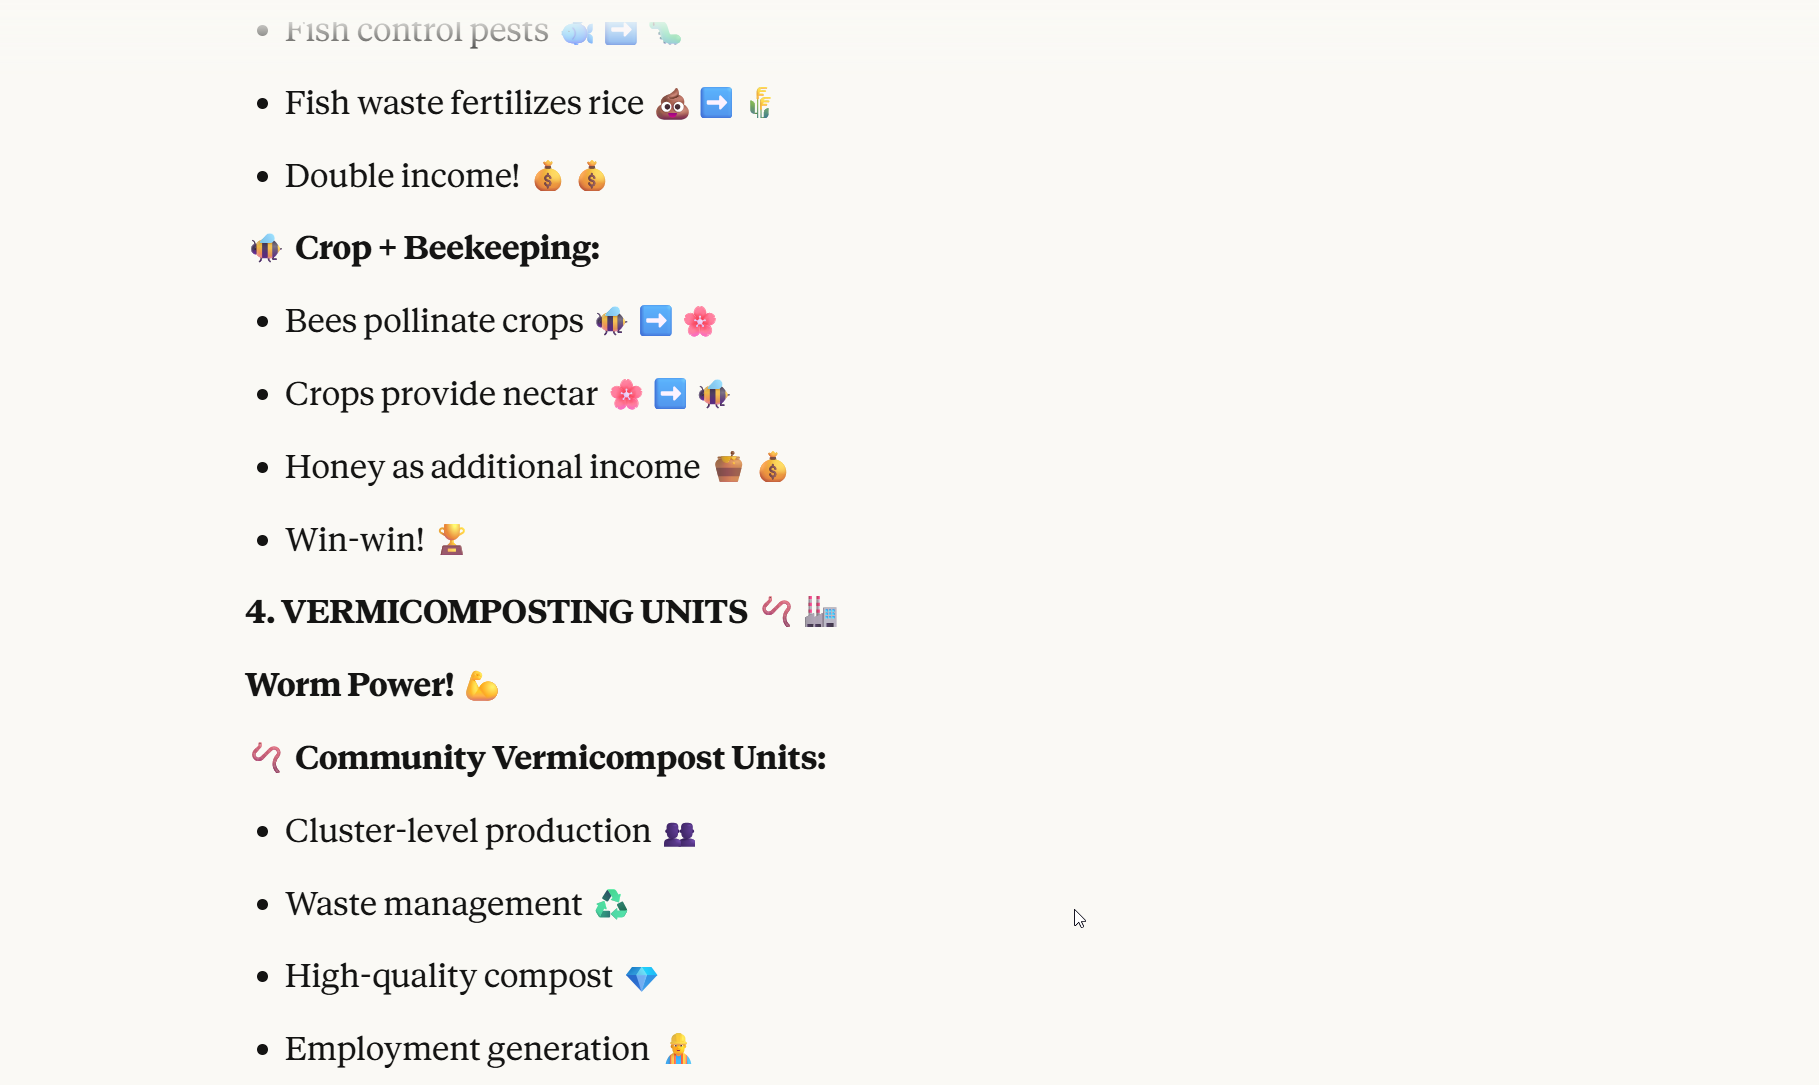Click the green recycling symbol emoji

click(x=611, y=905)
